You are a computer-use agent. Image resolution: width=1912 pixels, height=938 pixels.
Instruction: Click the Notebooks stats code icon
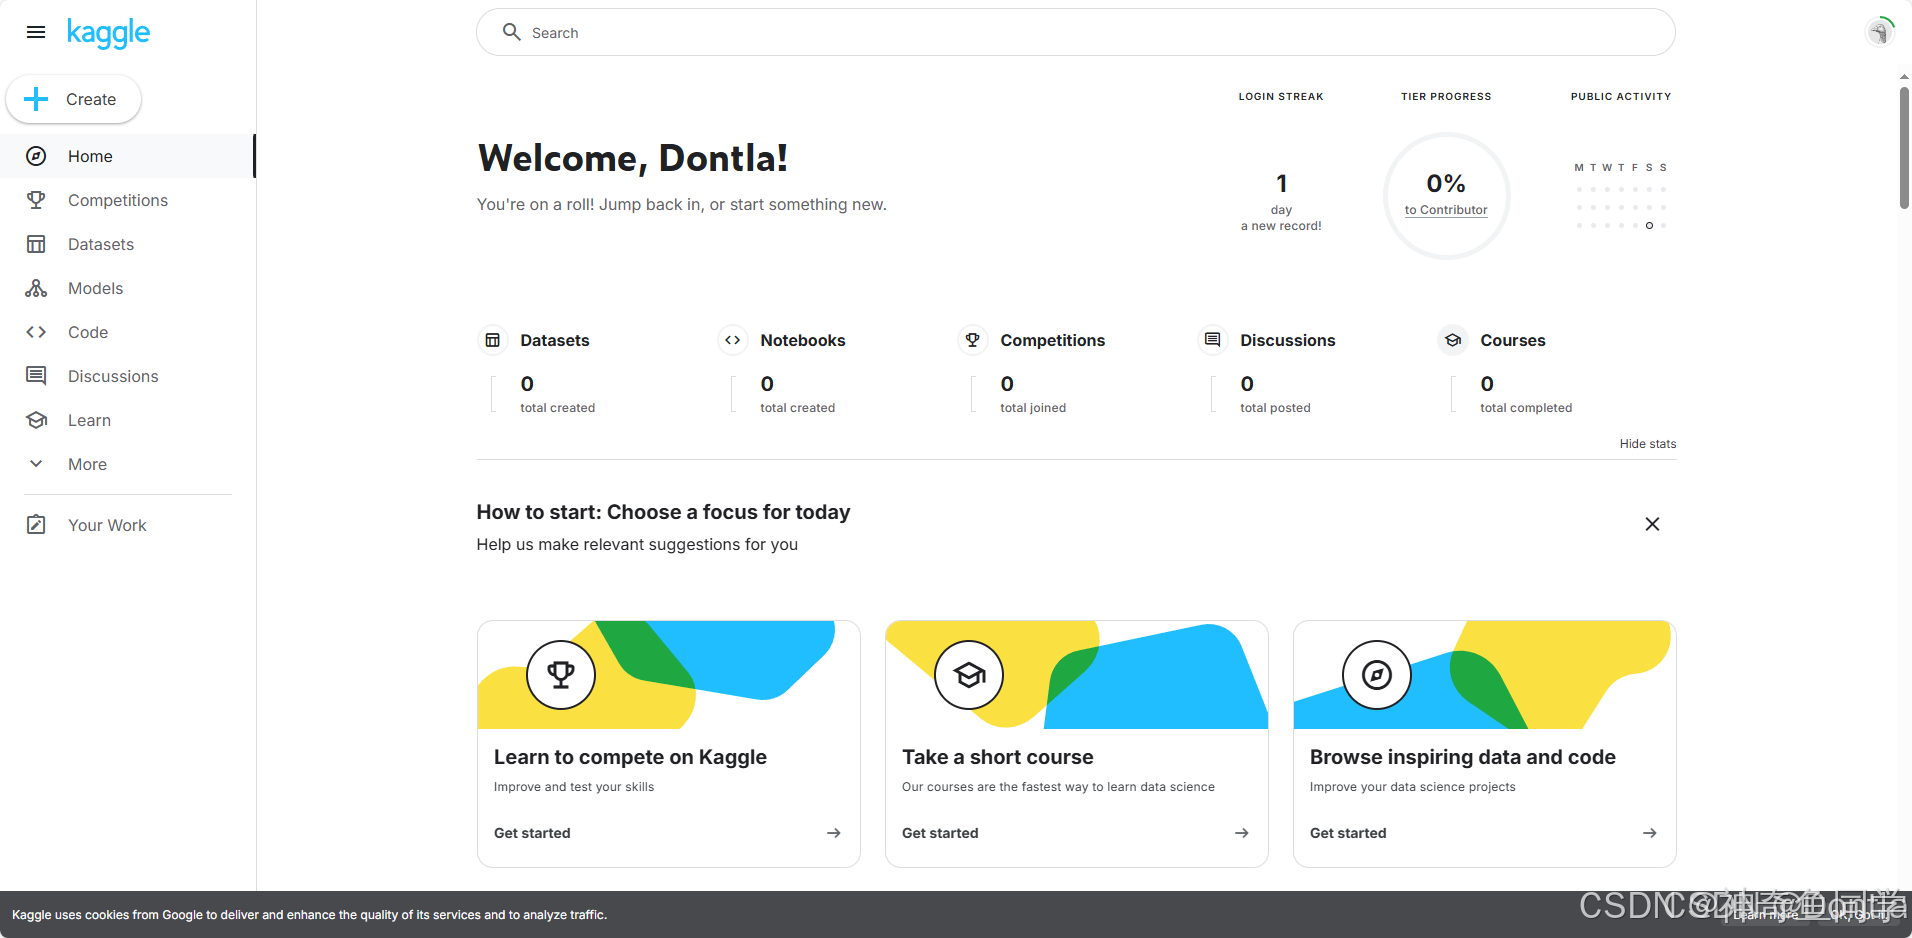pos(733,340)
